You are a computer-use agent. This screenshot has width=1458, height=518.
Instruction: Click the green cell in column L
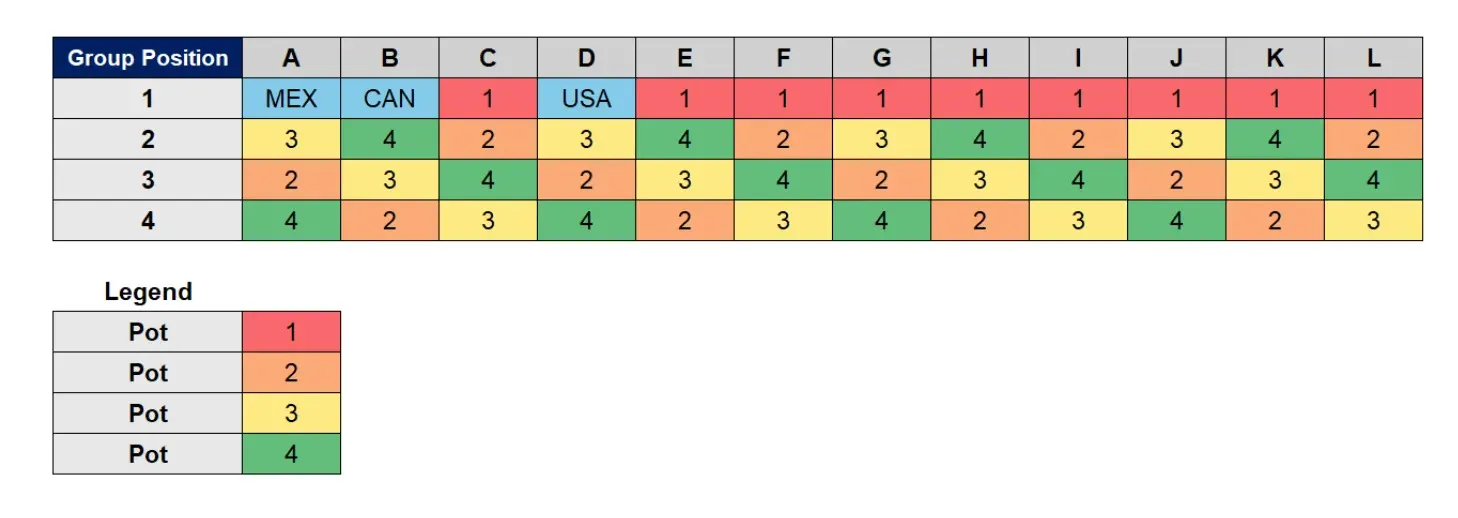tap(1373, 180)
